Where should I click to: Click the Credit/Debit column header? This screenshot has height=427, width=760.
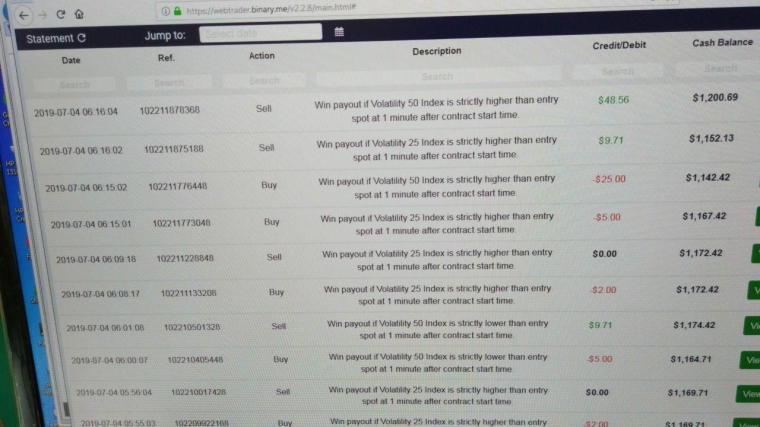pyautogui.click(x=618, y=46)
